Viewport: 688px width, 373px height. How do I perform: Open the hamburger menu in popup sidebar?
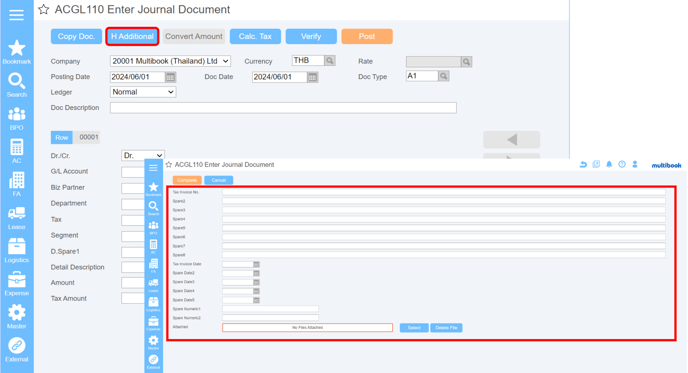tap(153, 168)
